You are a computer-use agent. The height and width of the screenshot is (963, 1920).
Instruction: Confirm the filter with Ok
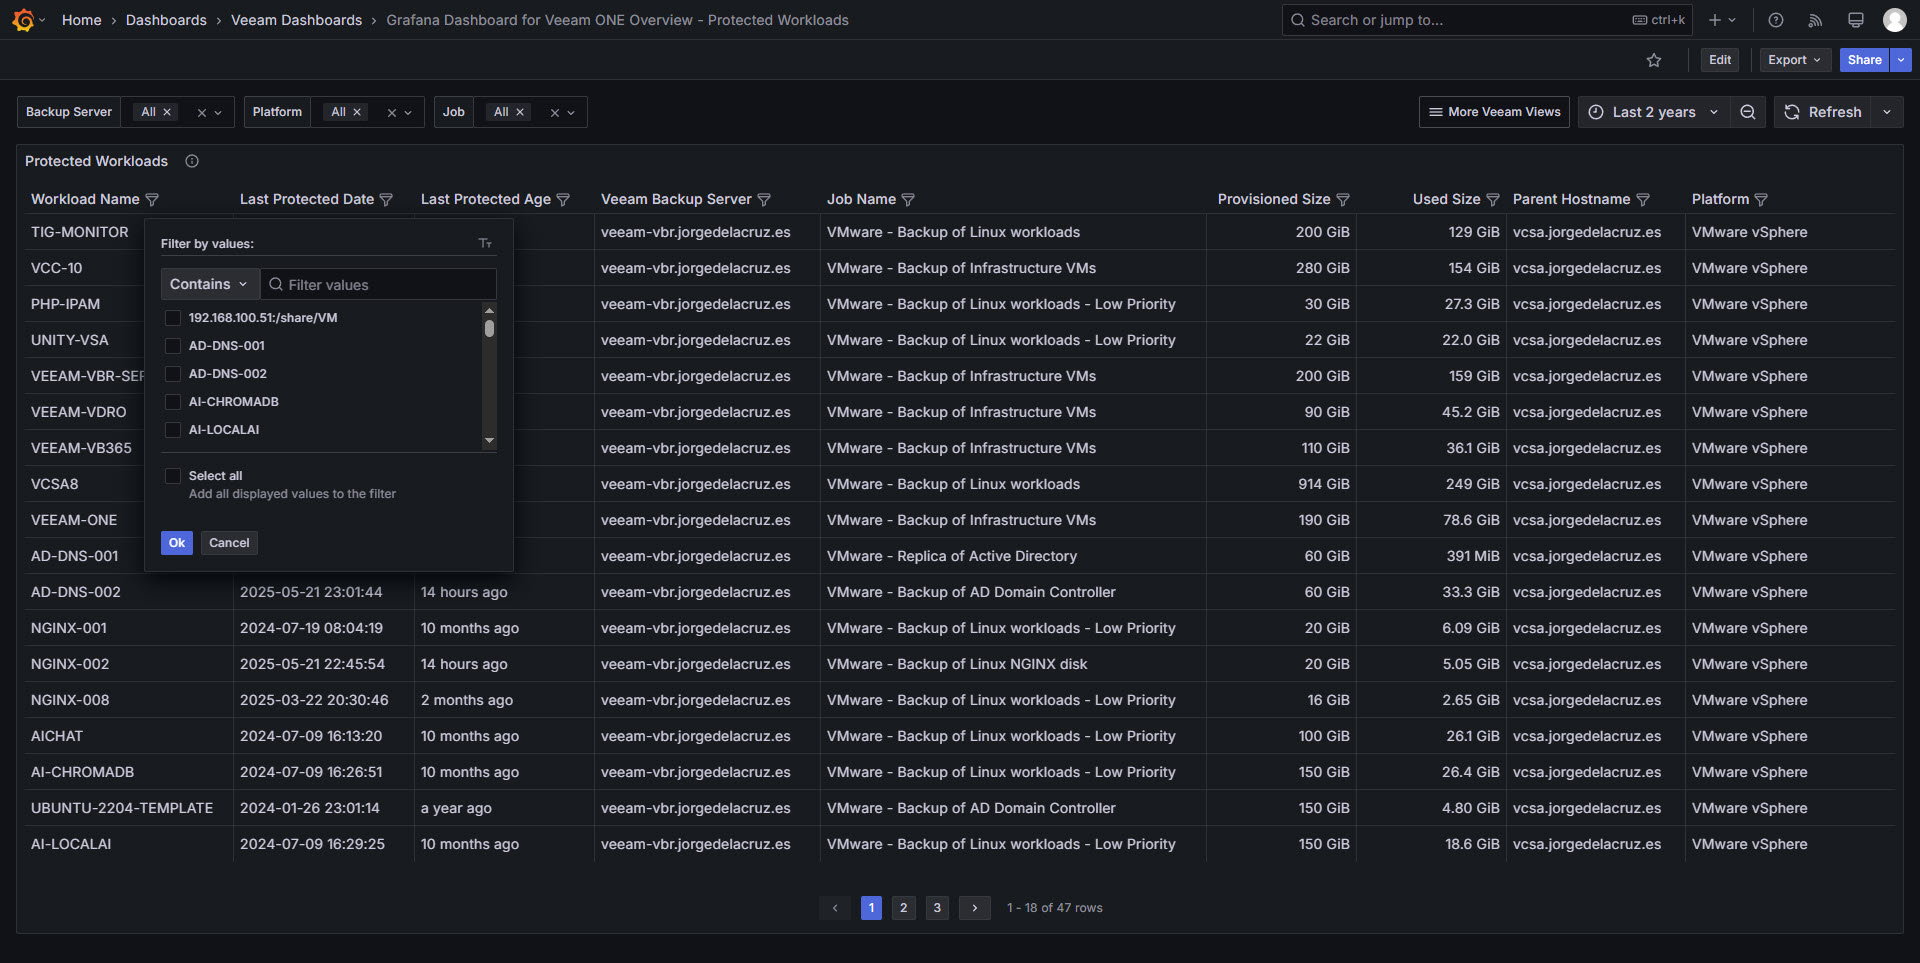(177, 543)
